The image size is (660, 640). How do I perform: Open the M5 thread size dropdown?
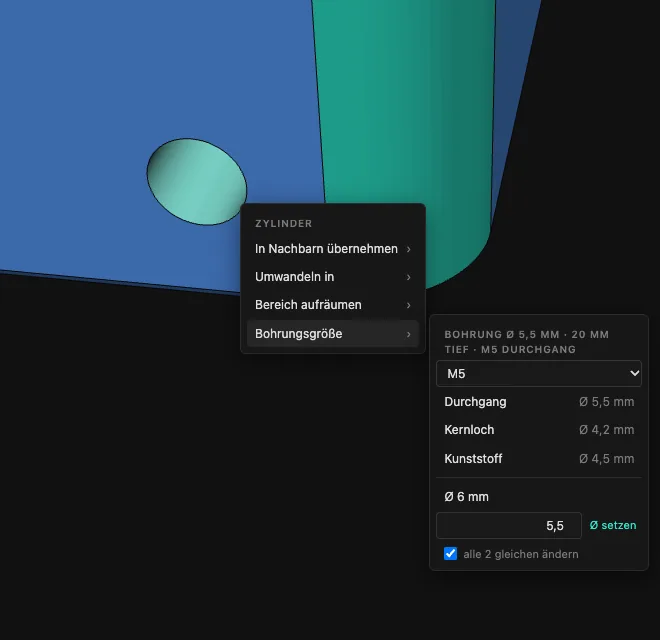[539, 373]
